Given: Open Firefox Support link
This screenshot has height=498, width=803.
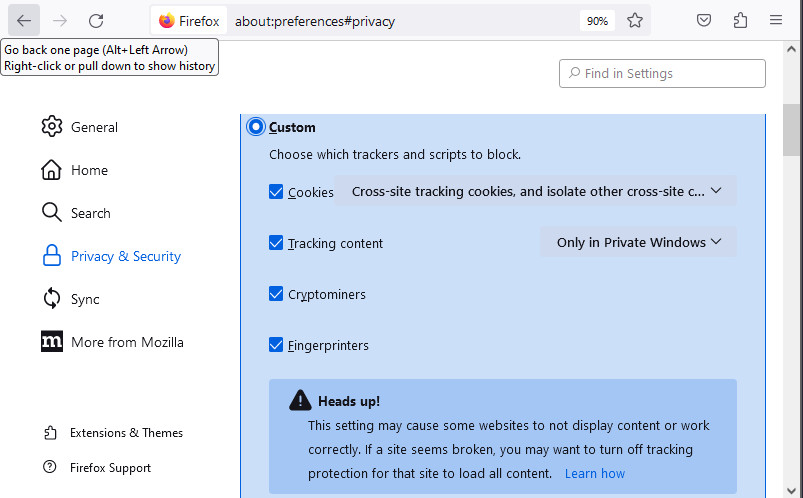Looking at the screenshot, I should click(111, 468).
